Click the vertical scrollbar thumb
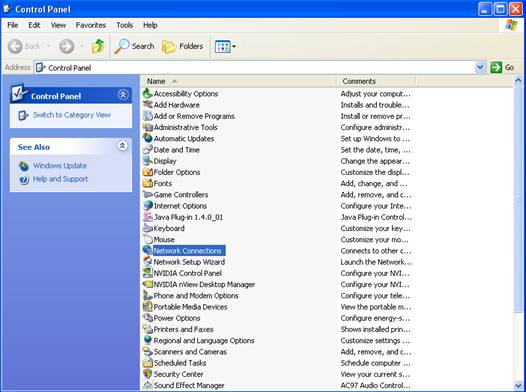This screenshot has height=392, width=526. pos(518,199)
